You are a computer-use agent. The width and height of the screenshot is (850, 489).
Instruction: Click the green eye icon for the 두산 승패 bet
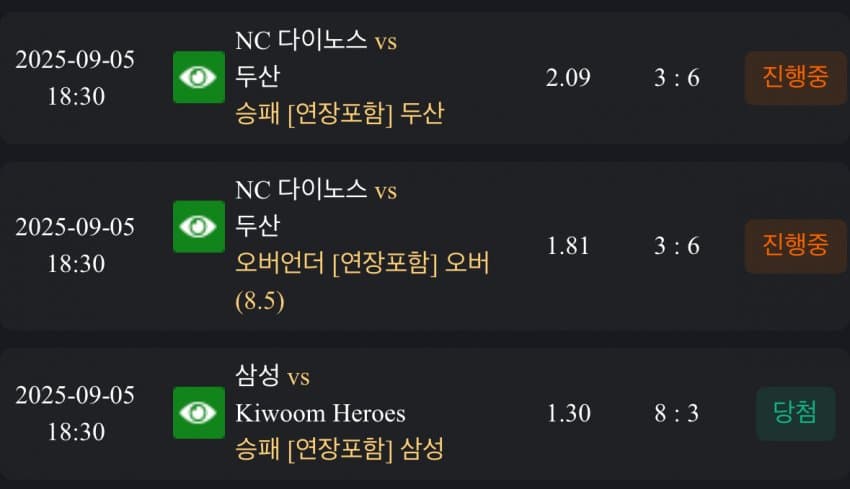point(198,78)
